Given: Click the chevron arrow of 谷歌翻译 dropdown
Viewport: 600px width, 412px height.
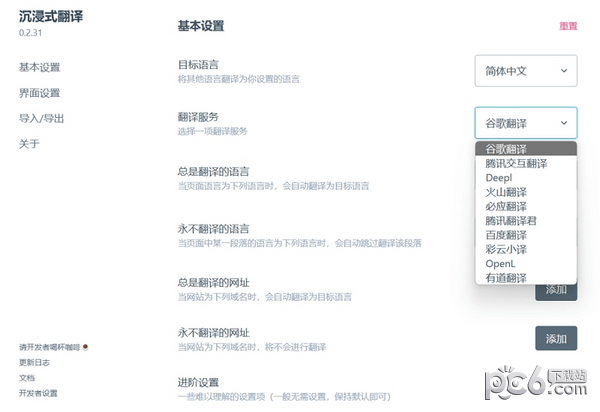Looking at the screenshot, I should 564,123.
